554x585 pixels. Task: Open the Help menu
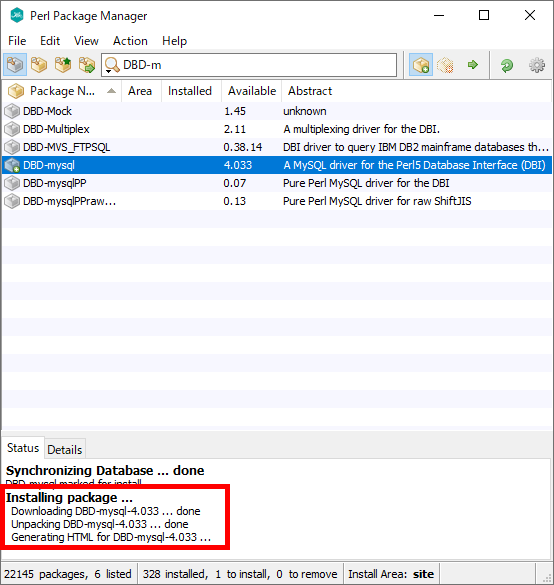point(174,41)
